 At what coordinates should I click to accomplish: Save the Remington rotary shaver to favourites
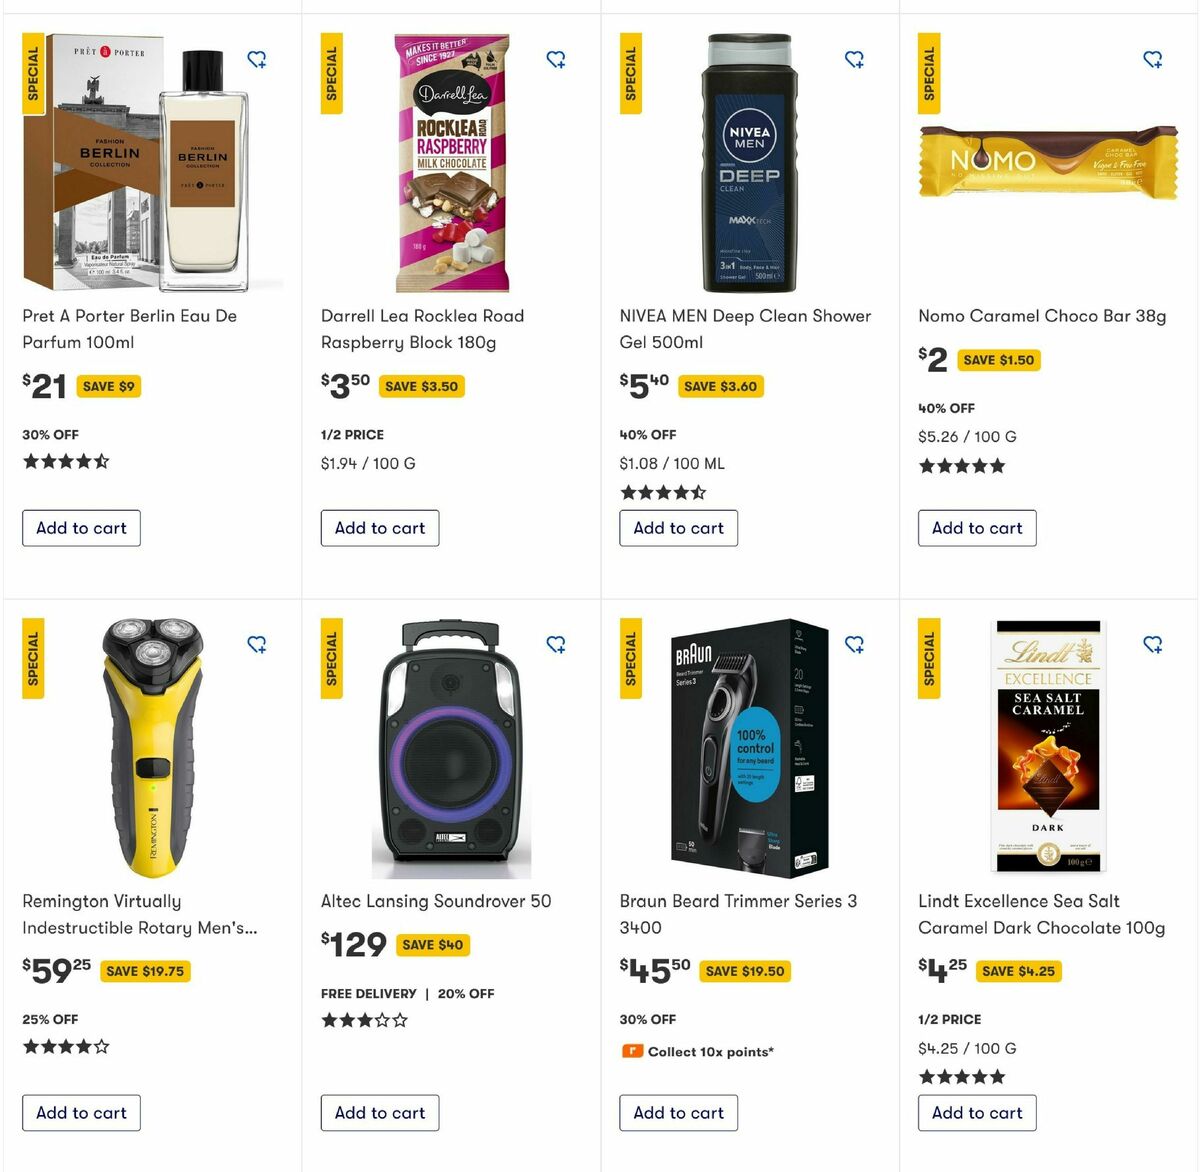point(257,645)
